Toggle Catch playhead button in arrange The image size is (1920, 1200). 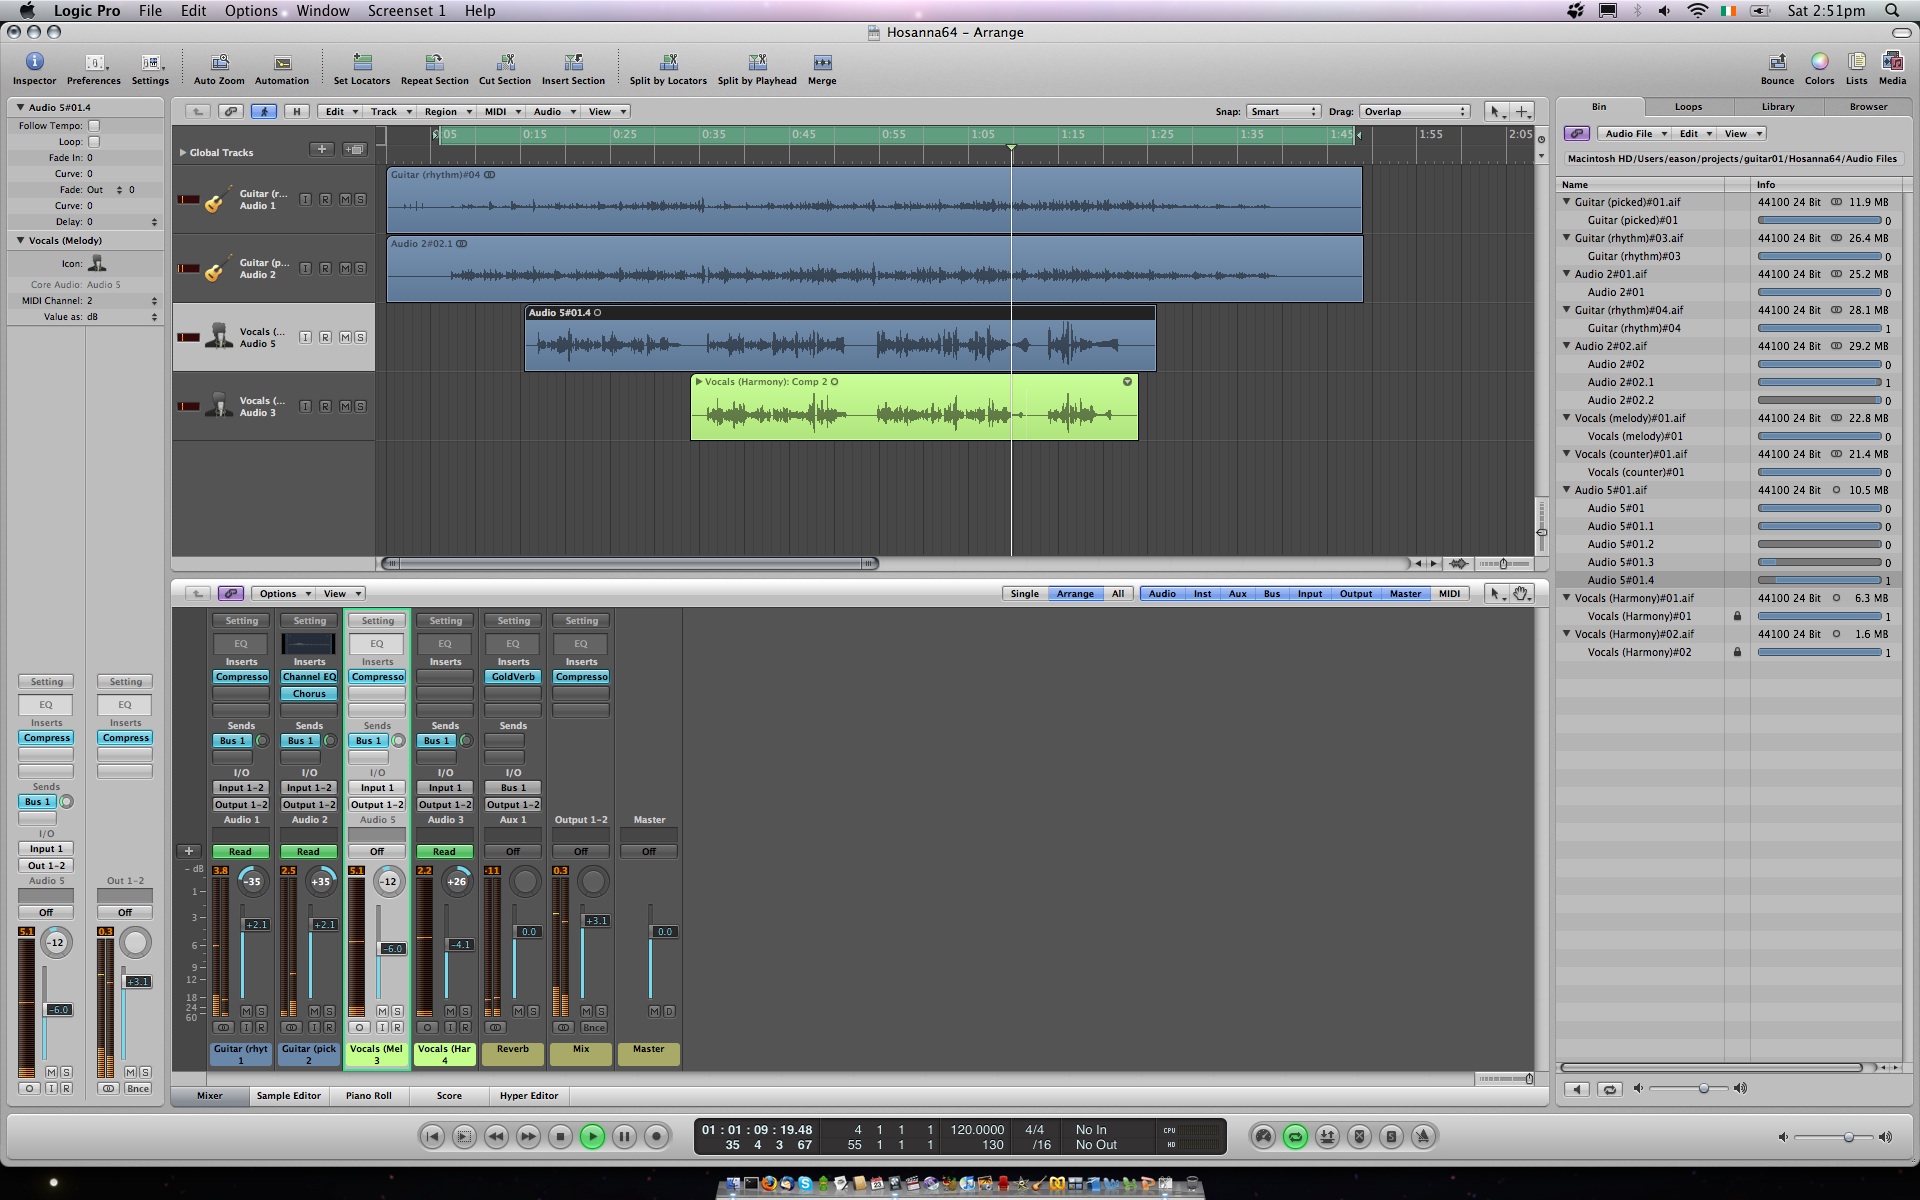[264, 111]
